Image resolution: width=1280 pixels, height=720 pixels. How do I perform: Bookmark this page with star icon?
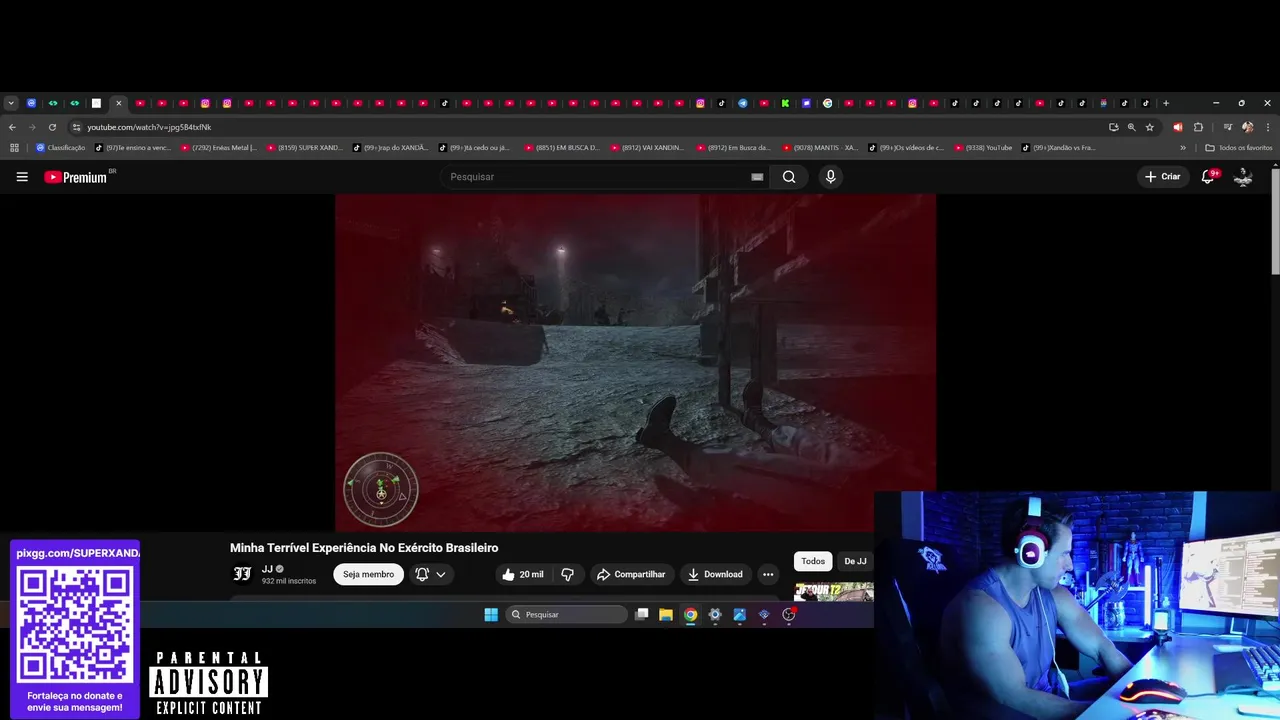pos(1149,127)
